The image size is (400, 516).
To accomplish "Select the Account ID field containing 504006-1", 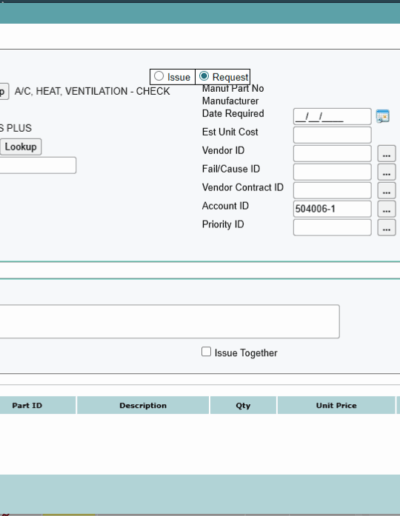I will 332,209.
